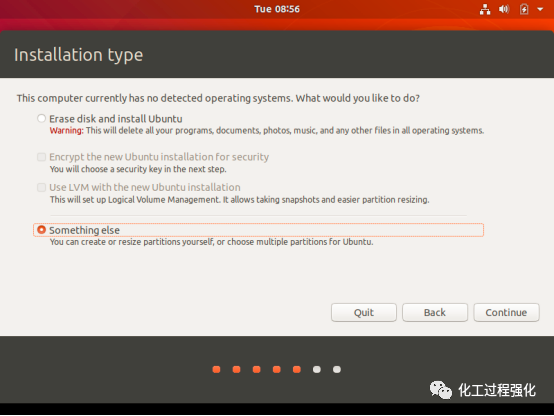Screen dimensions: 554x416
Task: Click text 'You will choose a security key'
Action: tap(138, 169)
